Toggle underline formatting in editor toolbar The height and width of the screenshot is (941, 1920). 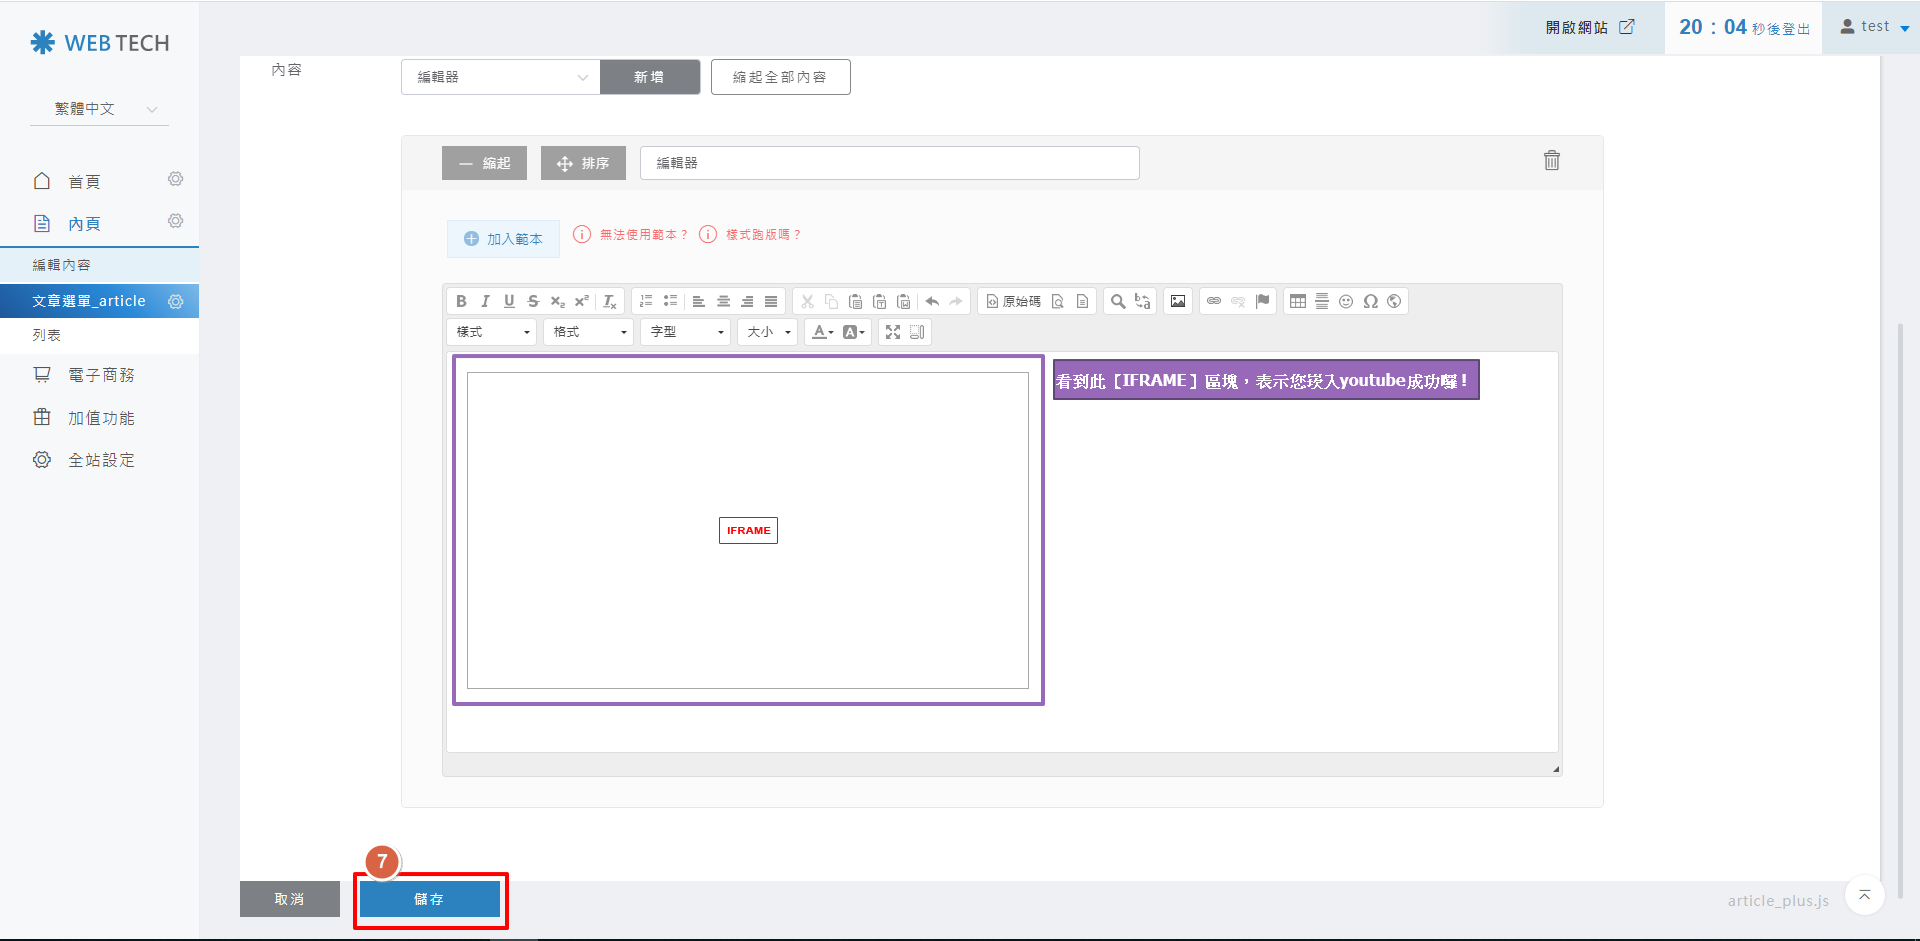[509, 301]
